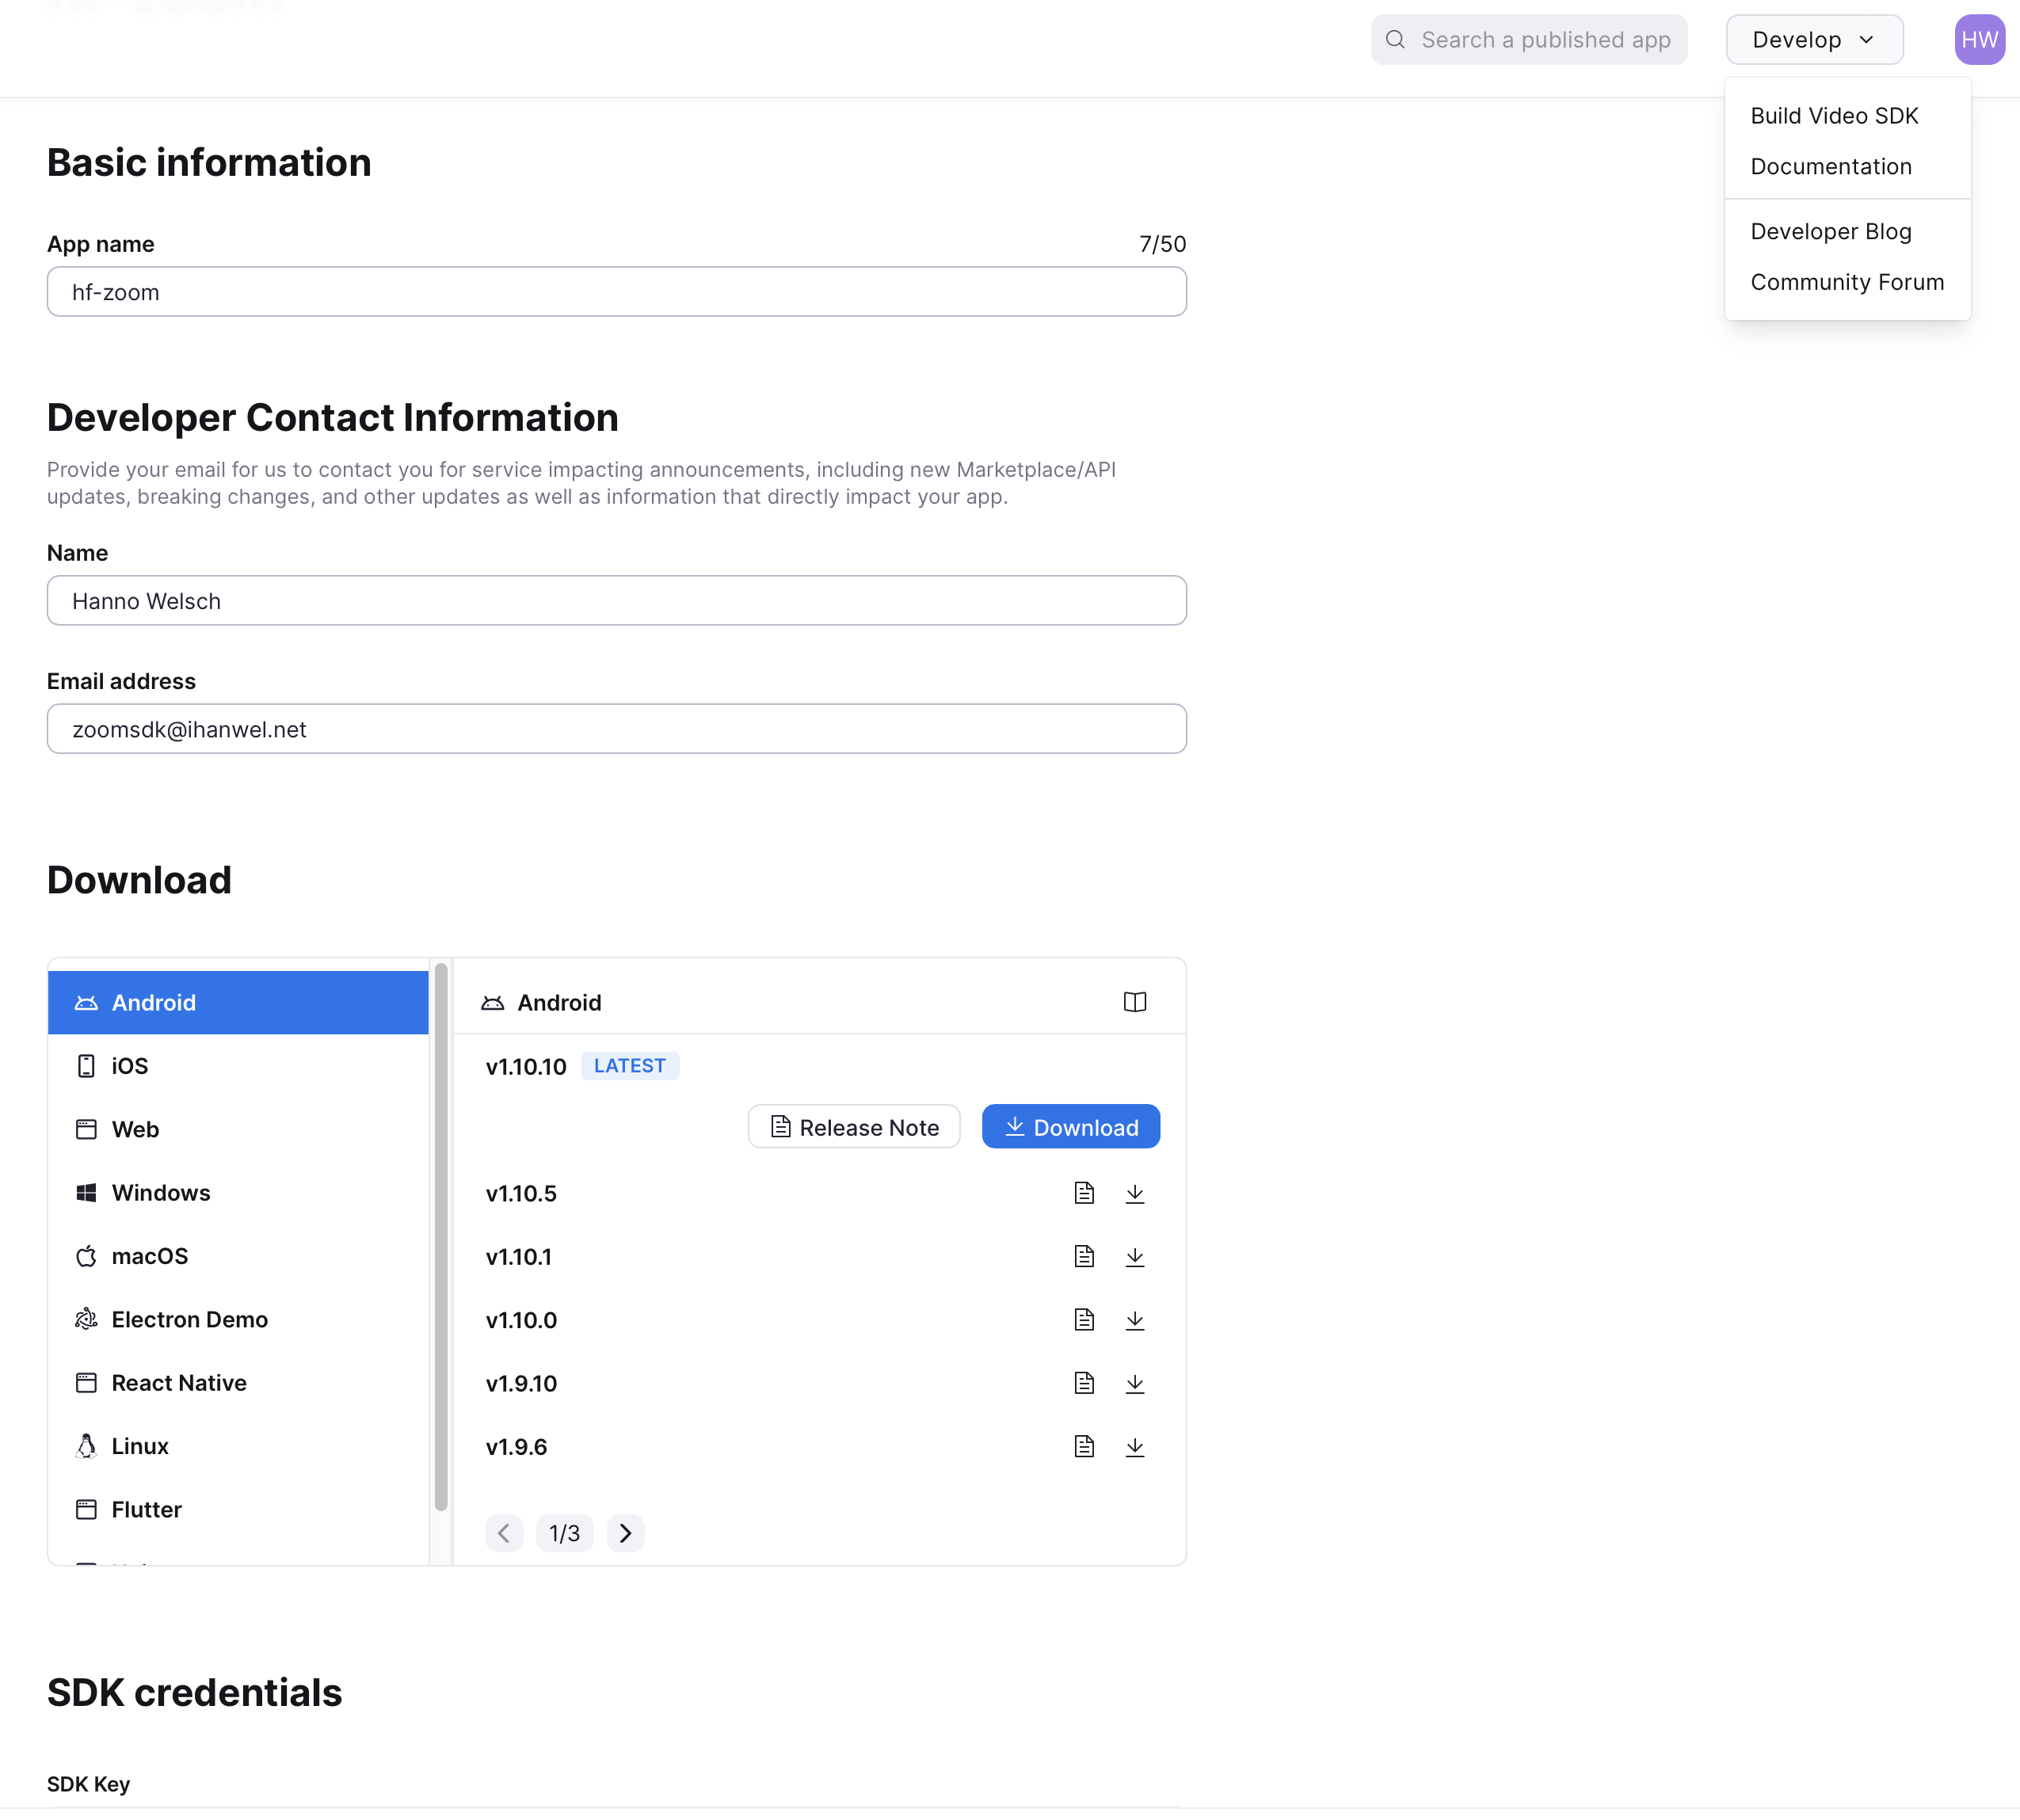
Task: Open release note icon for v1.10.5
Action: pos(1084,1193)
